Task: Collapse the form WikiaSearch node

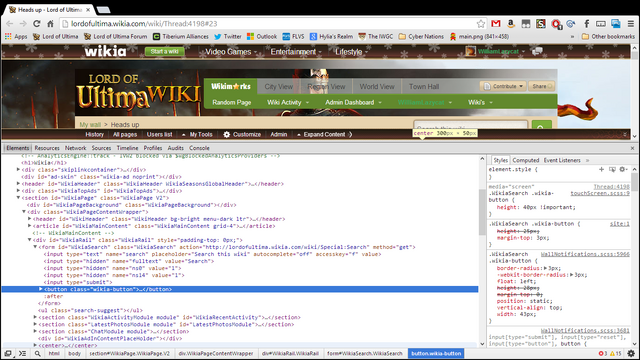Action: [35, 247]
